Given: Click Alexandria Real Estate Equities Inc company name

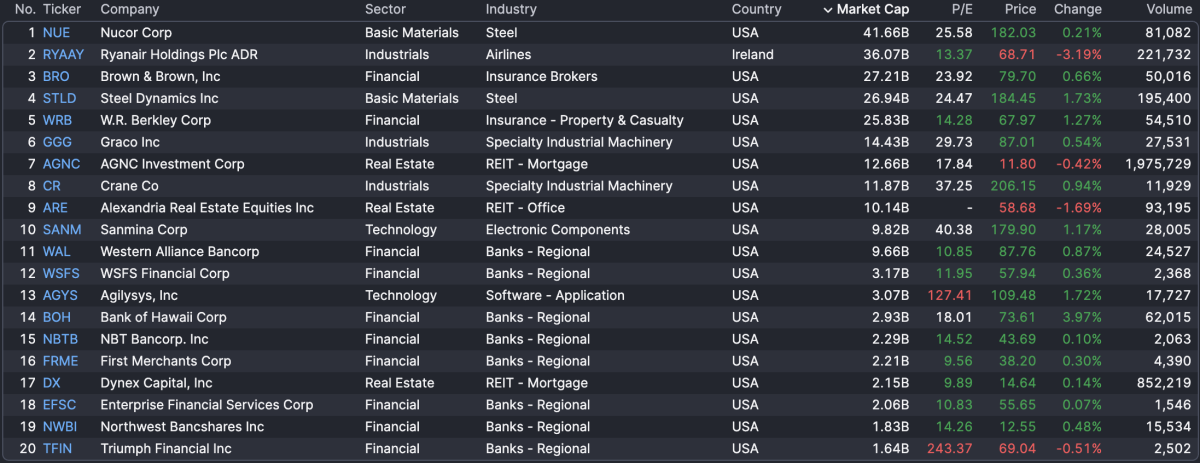Looking at the screenshot, I should coord(207,208).
